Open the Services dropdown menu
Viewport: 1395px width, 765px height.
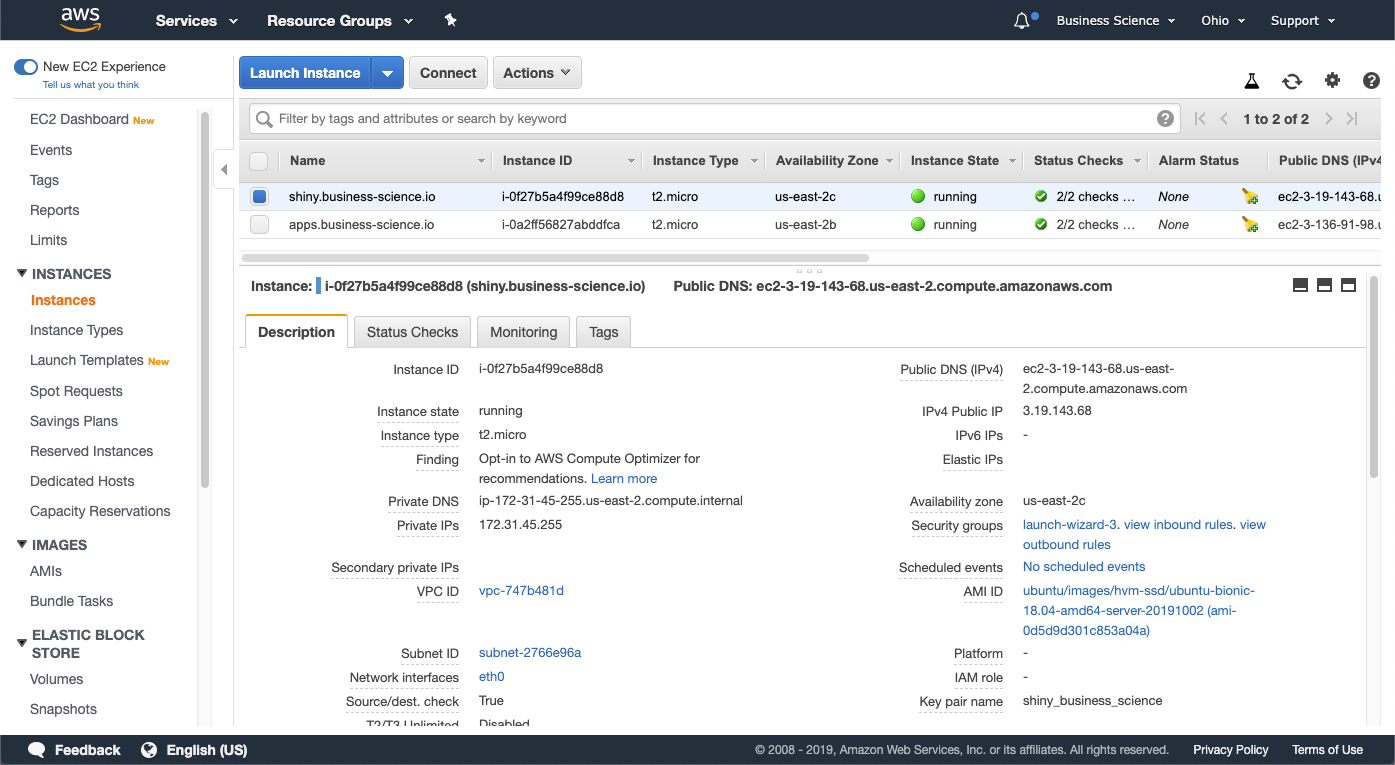click(197, 20)
